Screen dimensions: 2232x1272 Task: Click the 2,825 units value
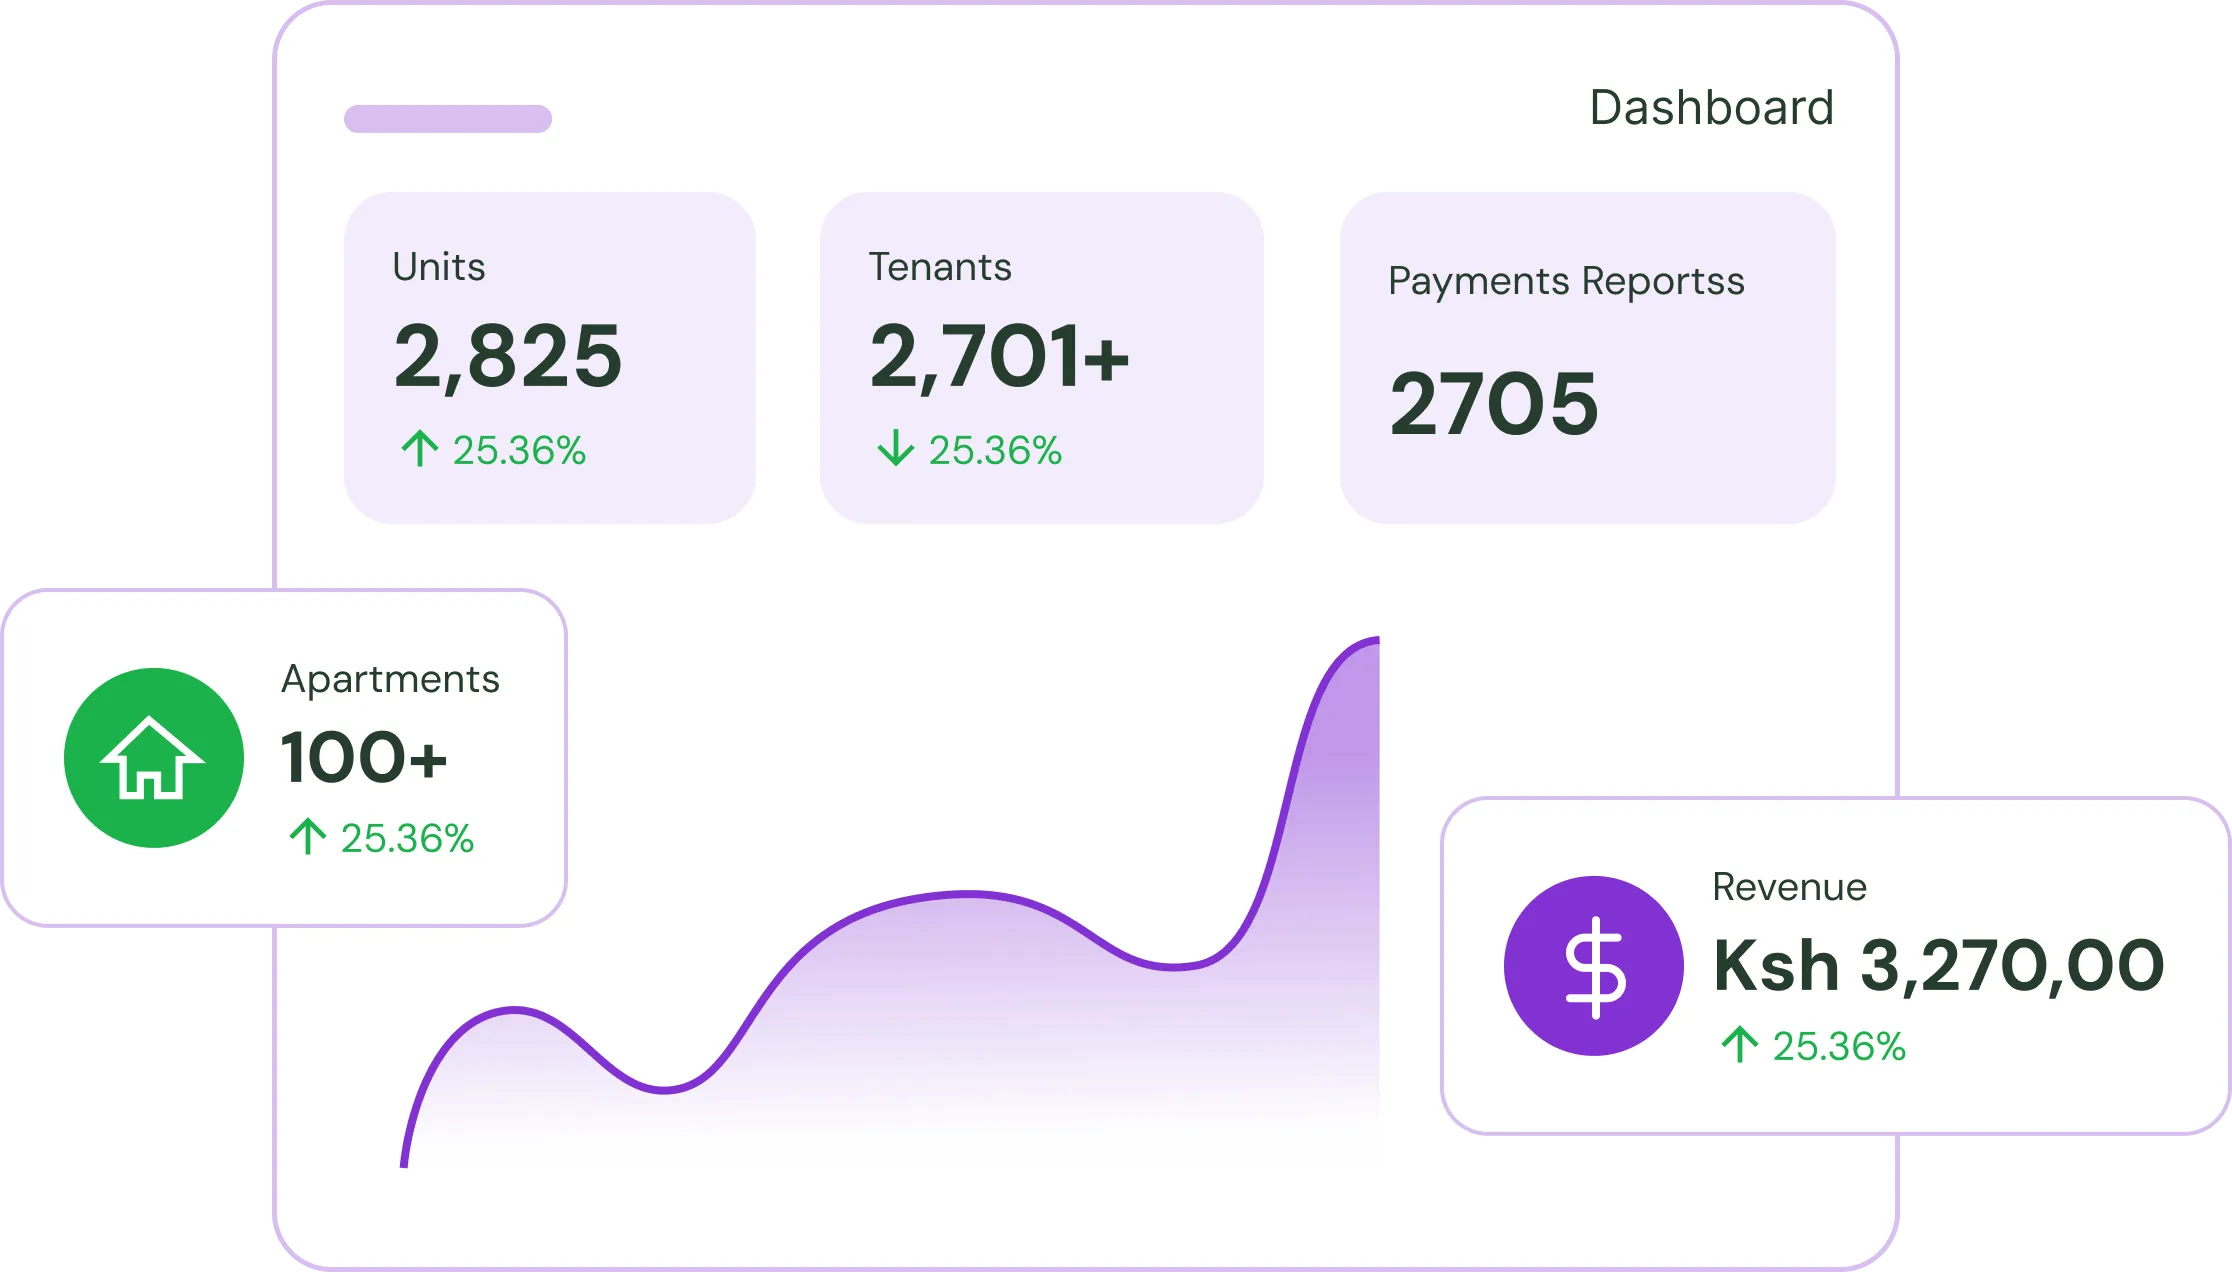[507, 357]
